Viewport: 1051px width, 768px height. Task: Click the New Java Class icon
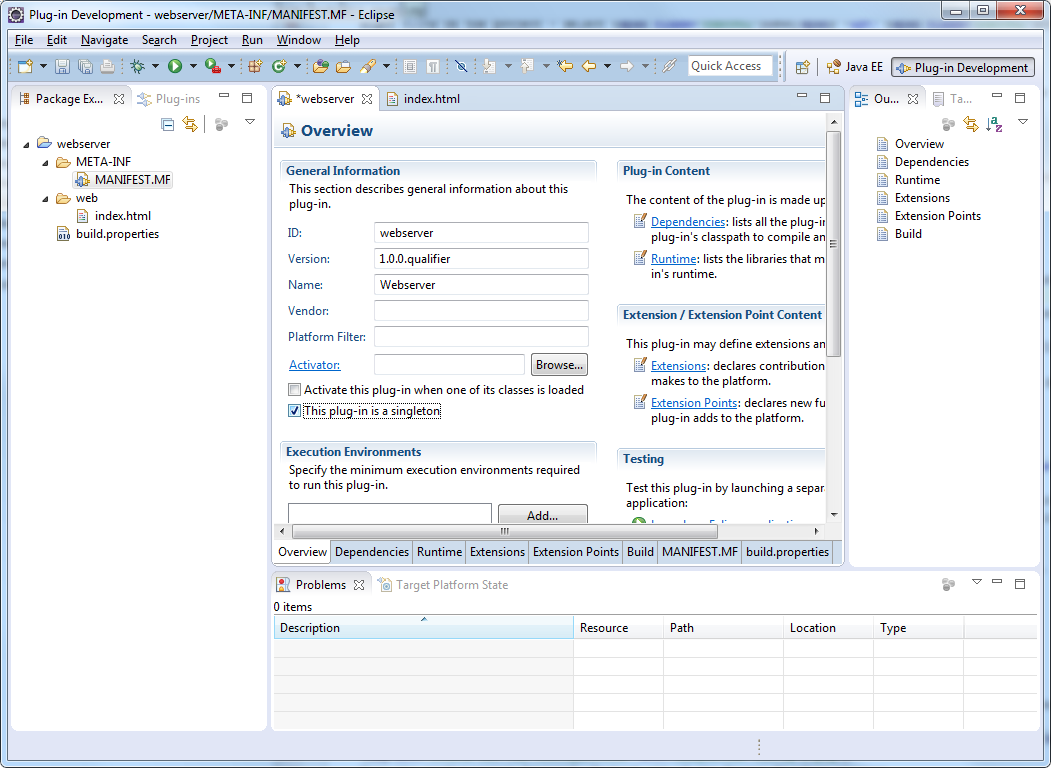pyautogui.click(x=279, y=66)
